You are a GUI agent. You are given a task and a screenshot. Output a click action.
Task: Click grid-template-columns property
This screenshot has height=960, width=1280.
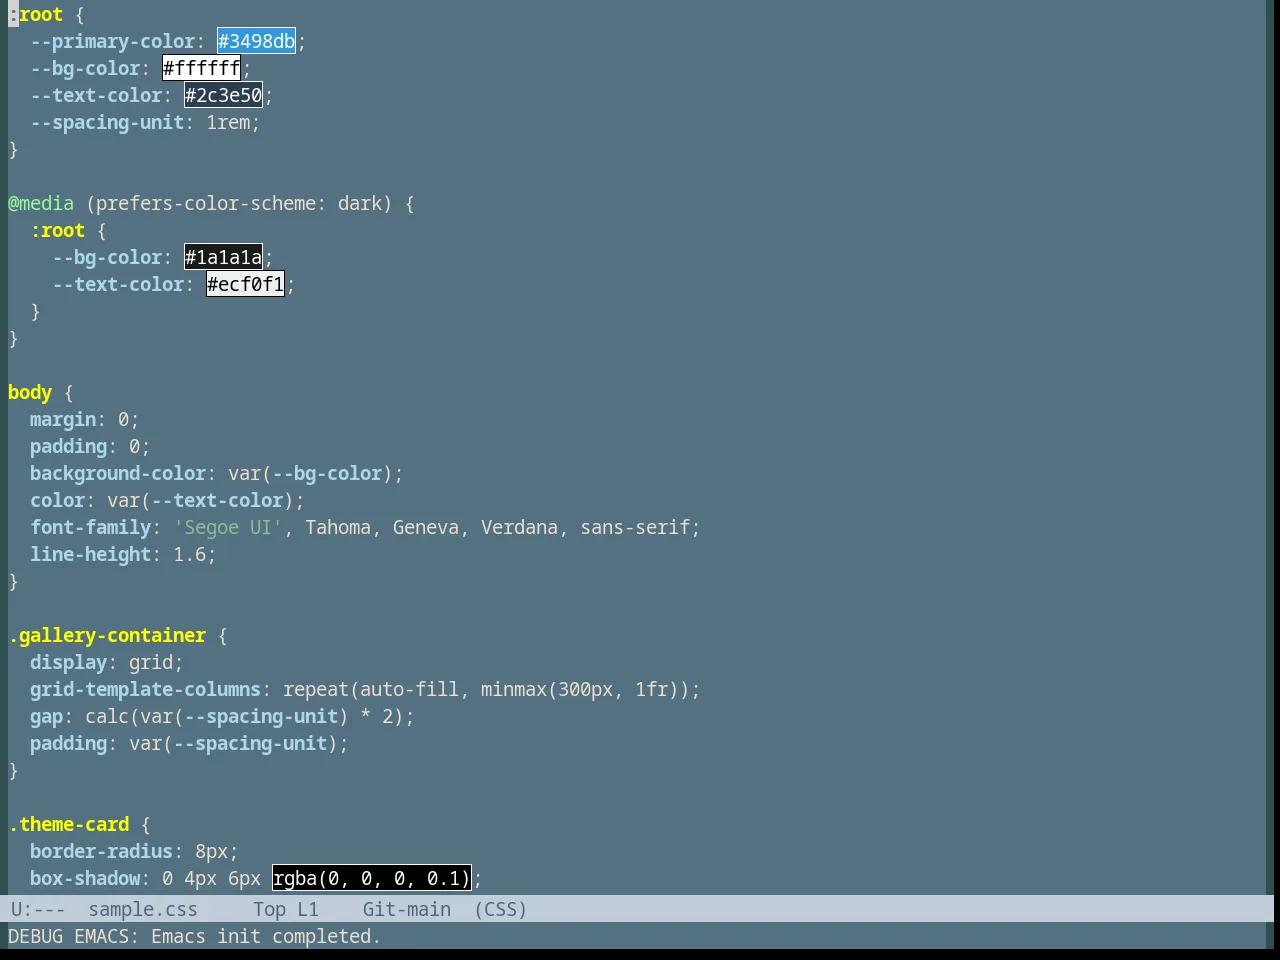click(x=145, y=689)
